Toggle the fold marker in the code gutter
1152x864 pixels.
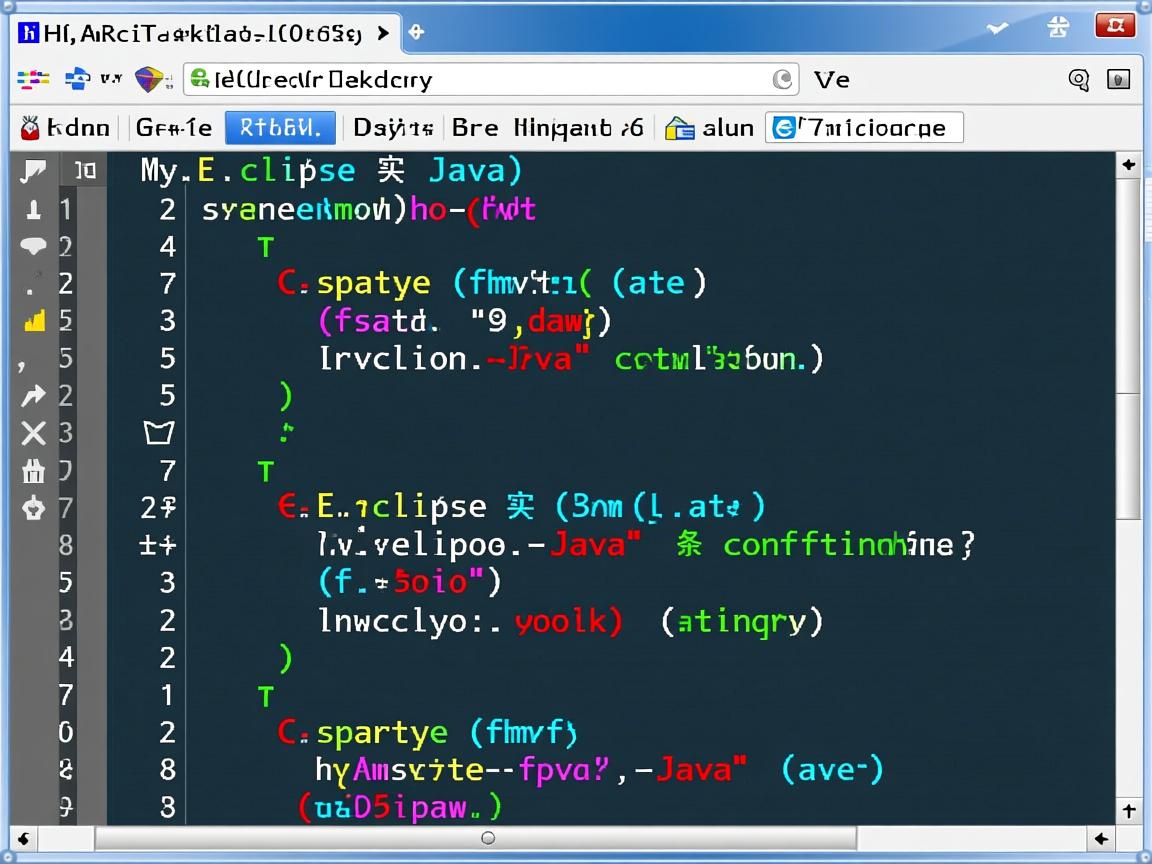(159, 433)
